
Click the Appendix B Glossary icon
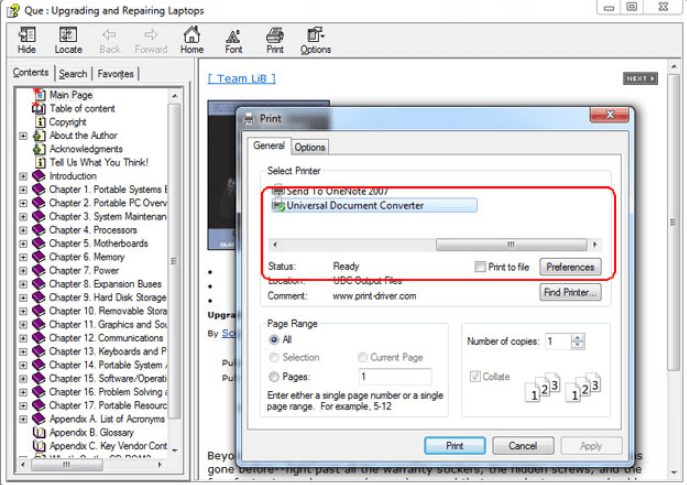coord(39,432)
